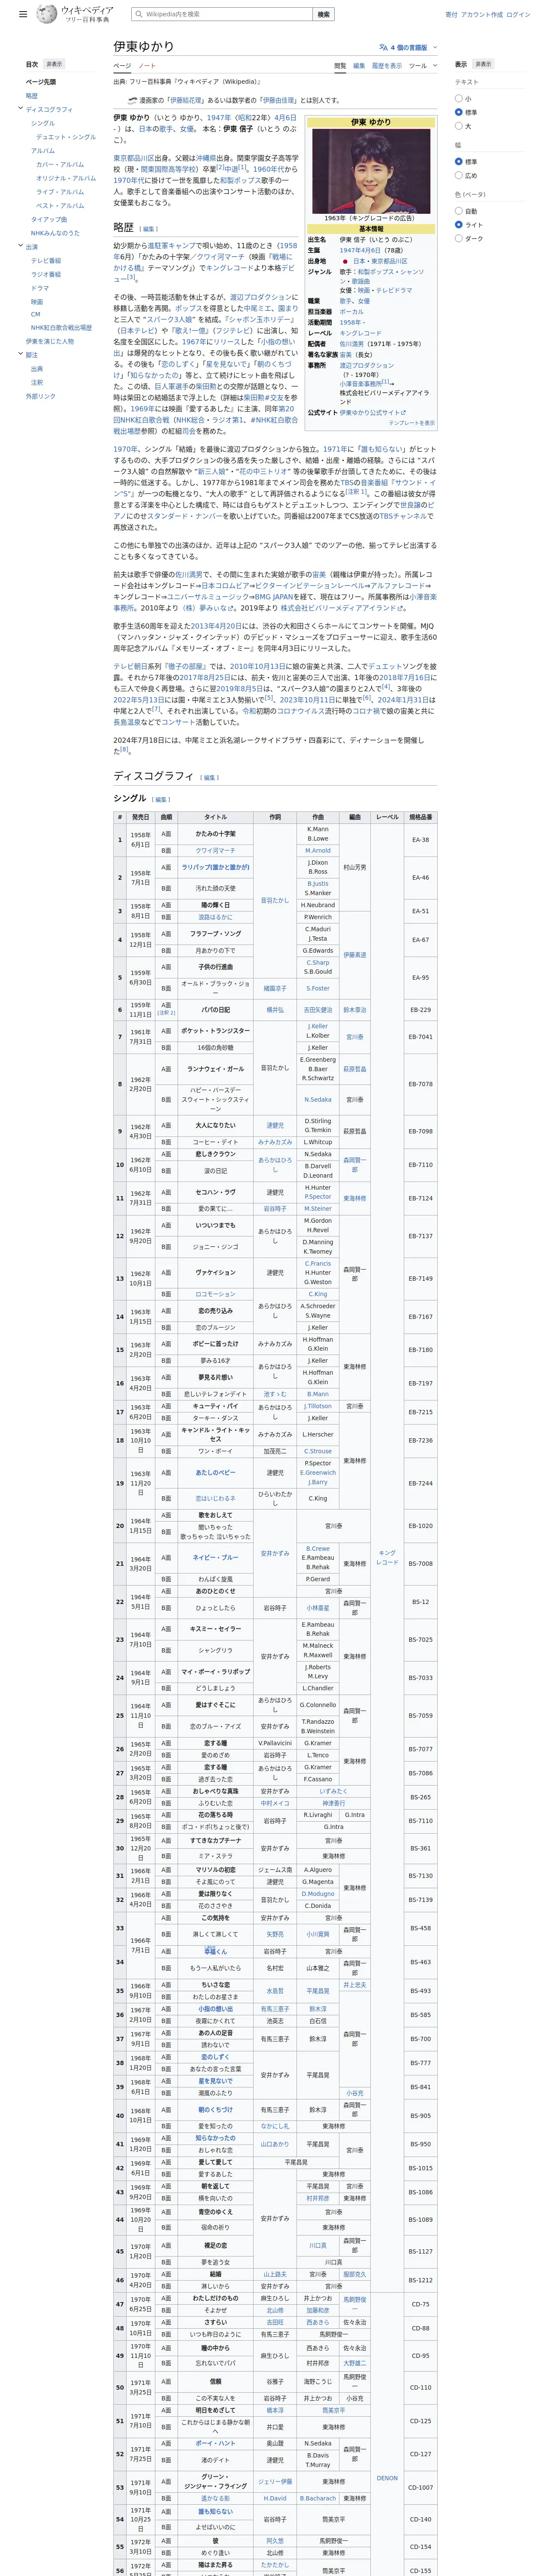Open the アカウント作成 link

[x=482, y=14]
